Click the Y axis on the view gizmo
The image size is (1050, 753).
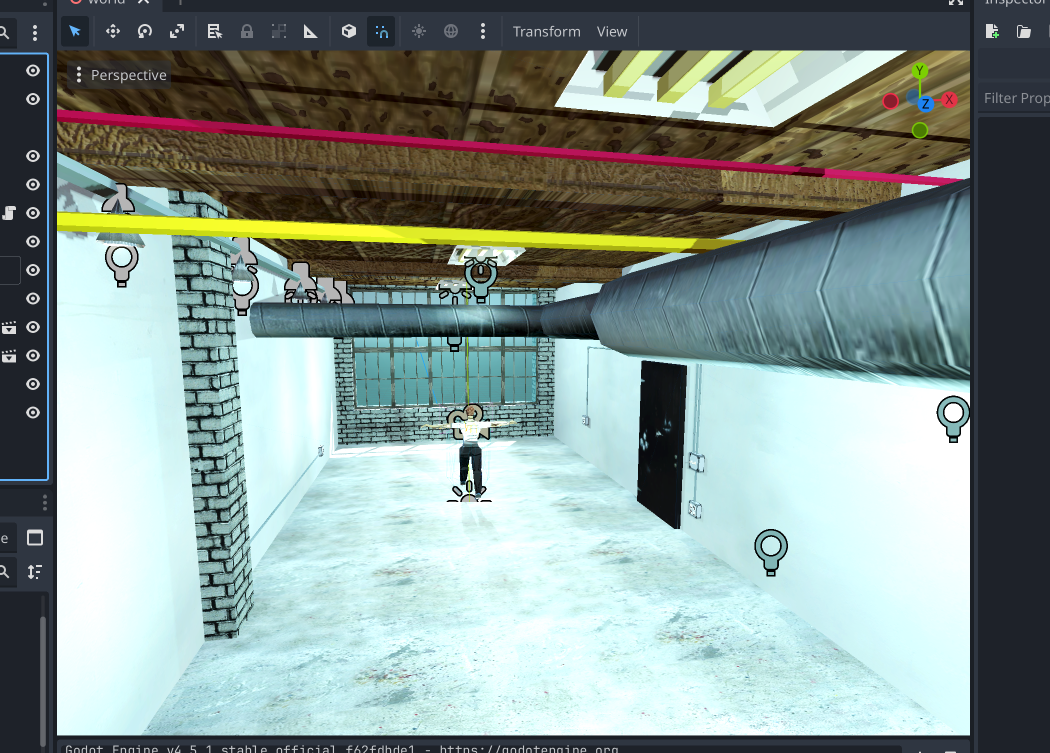click(x=920, y=71)
